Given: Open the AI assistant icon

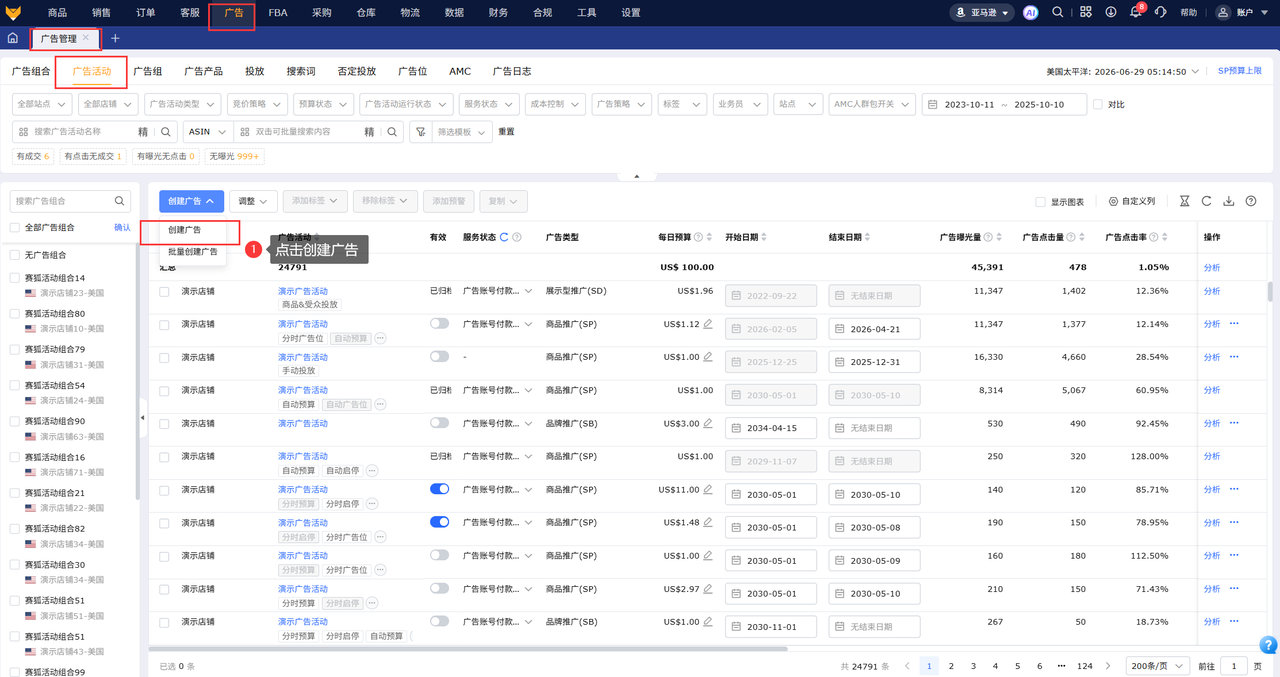Looking at the screenshot, I should (1031, 12).
